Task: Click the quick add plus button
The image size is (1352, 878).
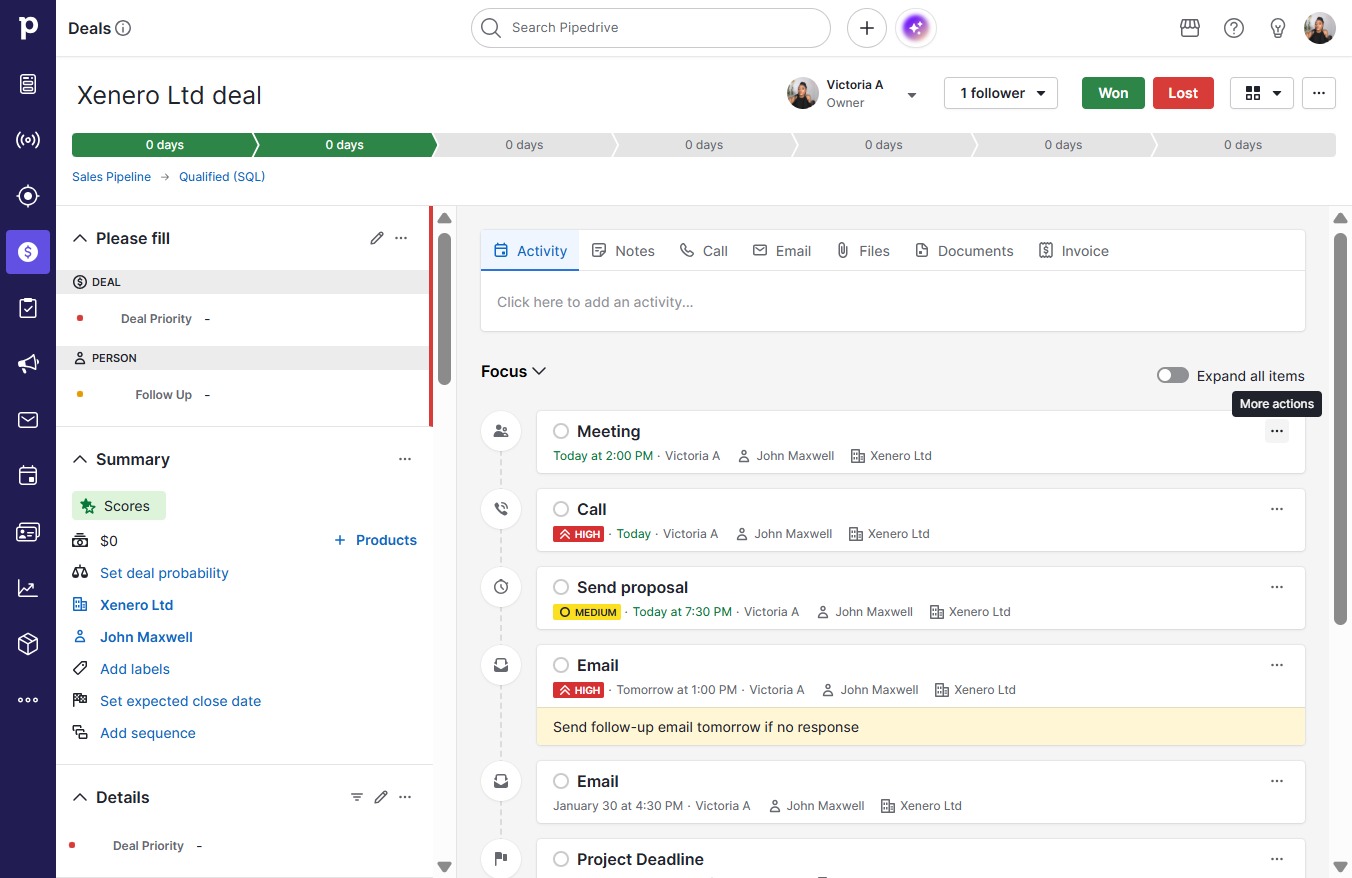Action: (x=867, y=28)
